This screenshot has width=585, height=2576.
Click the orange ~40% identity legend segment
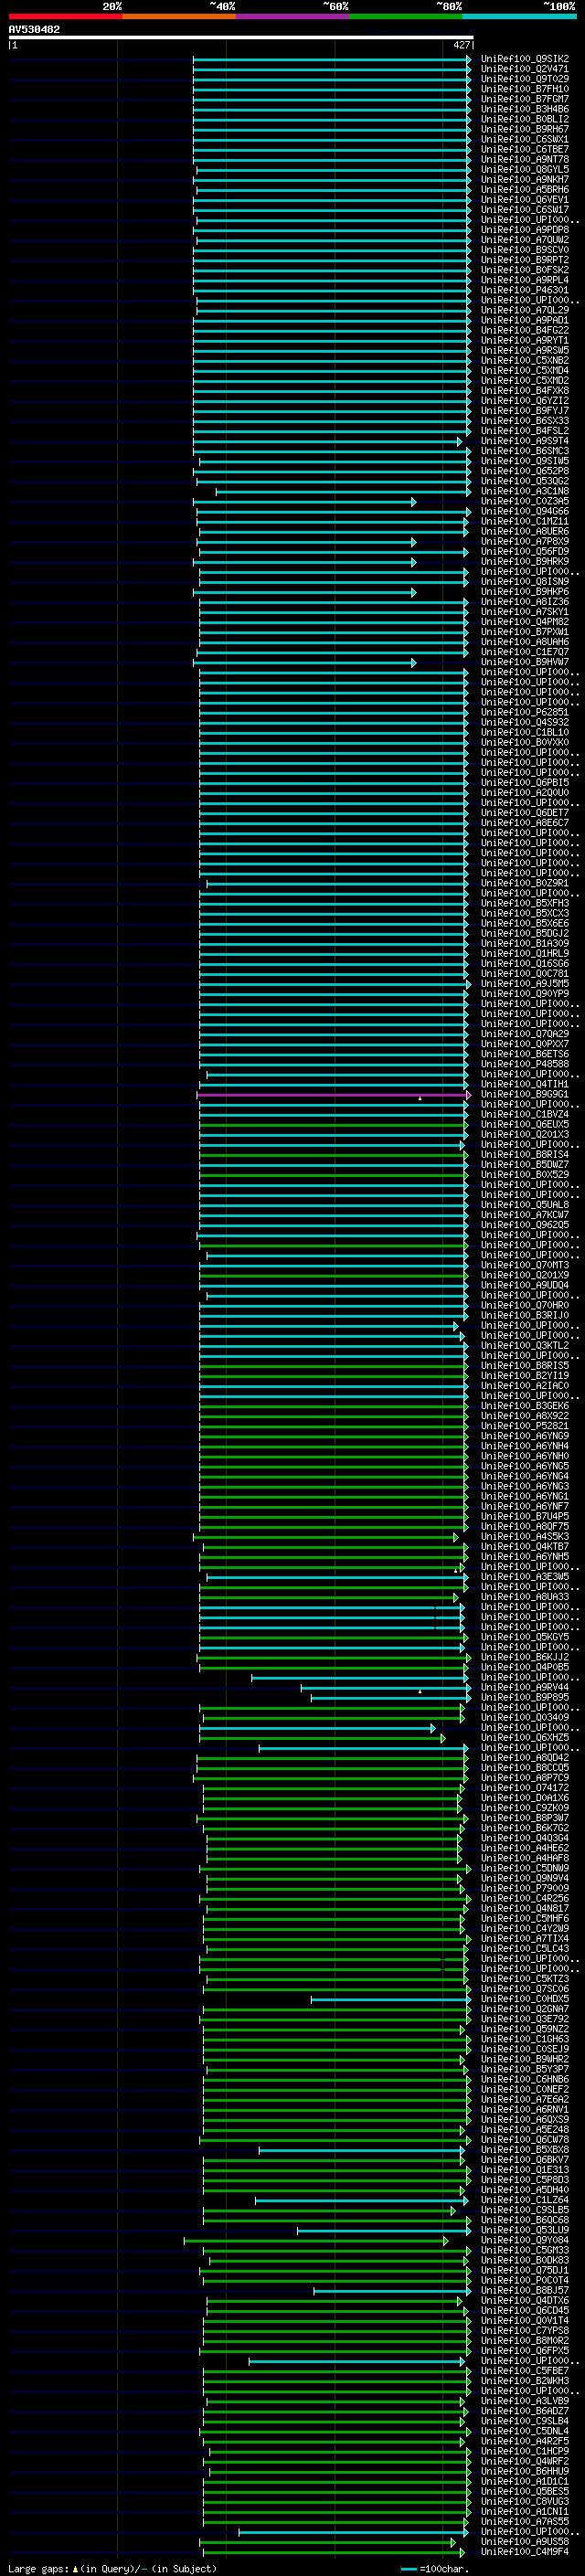[x=179, y=16]
